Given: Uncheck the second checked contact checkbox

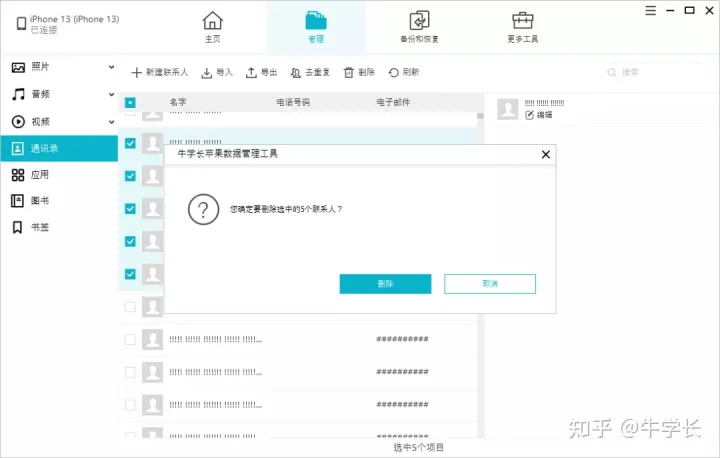Looking at the screenshot, I should tap(130, 176).
